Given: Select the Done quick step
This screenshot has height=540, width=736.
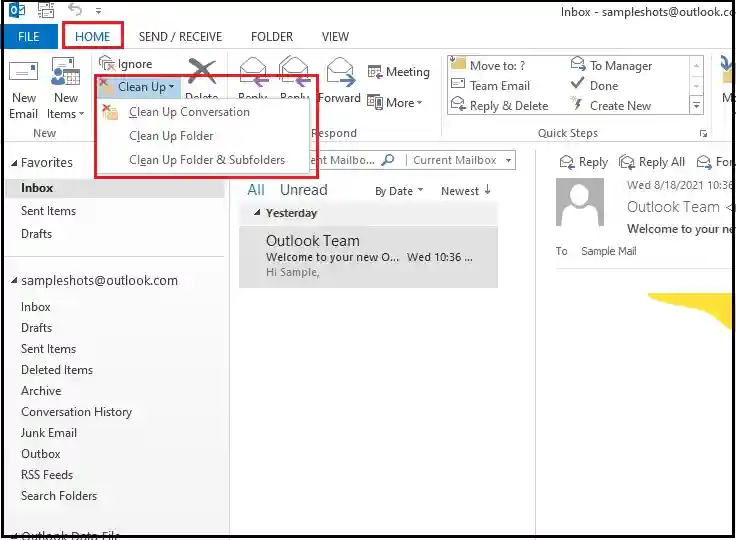Looking at the screenshot, I should pyautogui.click(x=595, y=85).
